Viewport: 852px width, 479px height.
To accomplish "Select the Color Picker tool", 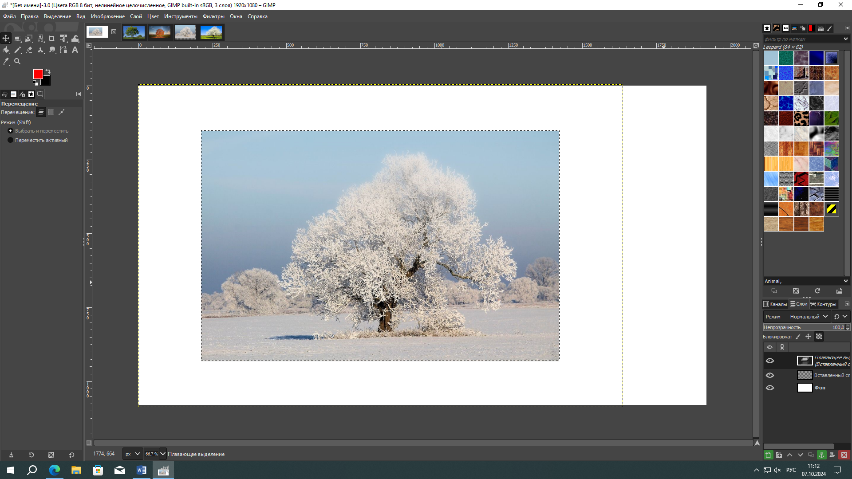I will point(6,61).
